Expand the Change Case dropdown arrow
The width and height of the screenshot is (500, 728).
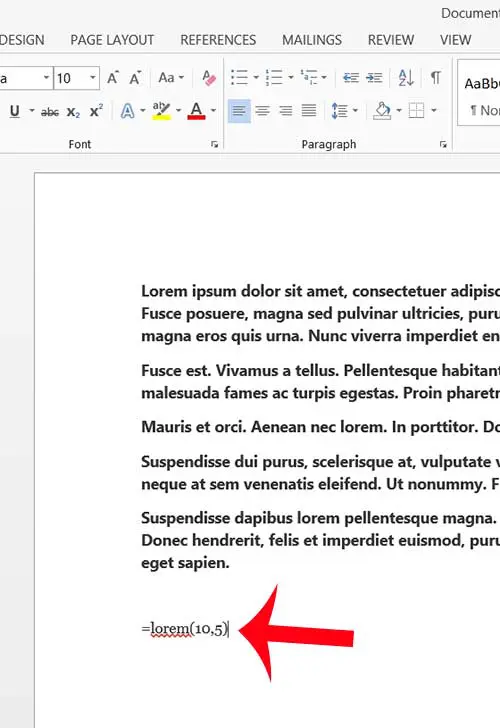tap(182, 78)
